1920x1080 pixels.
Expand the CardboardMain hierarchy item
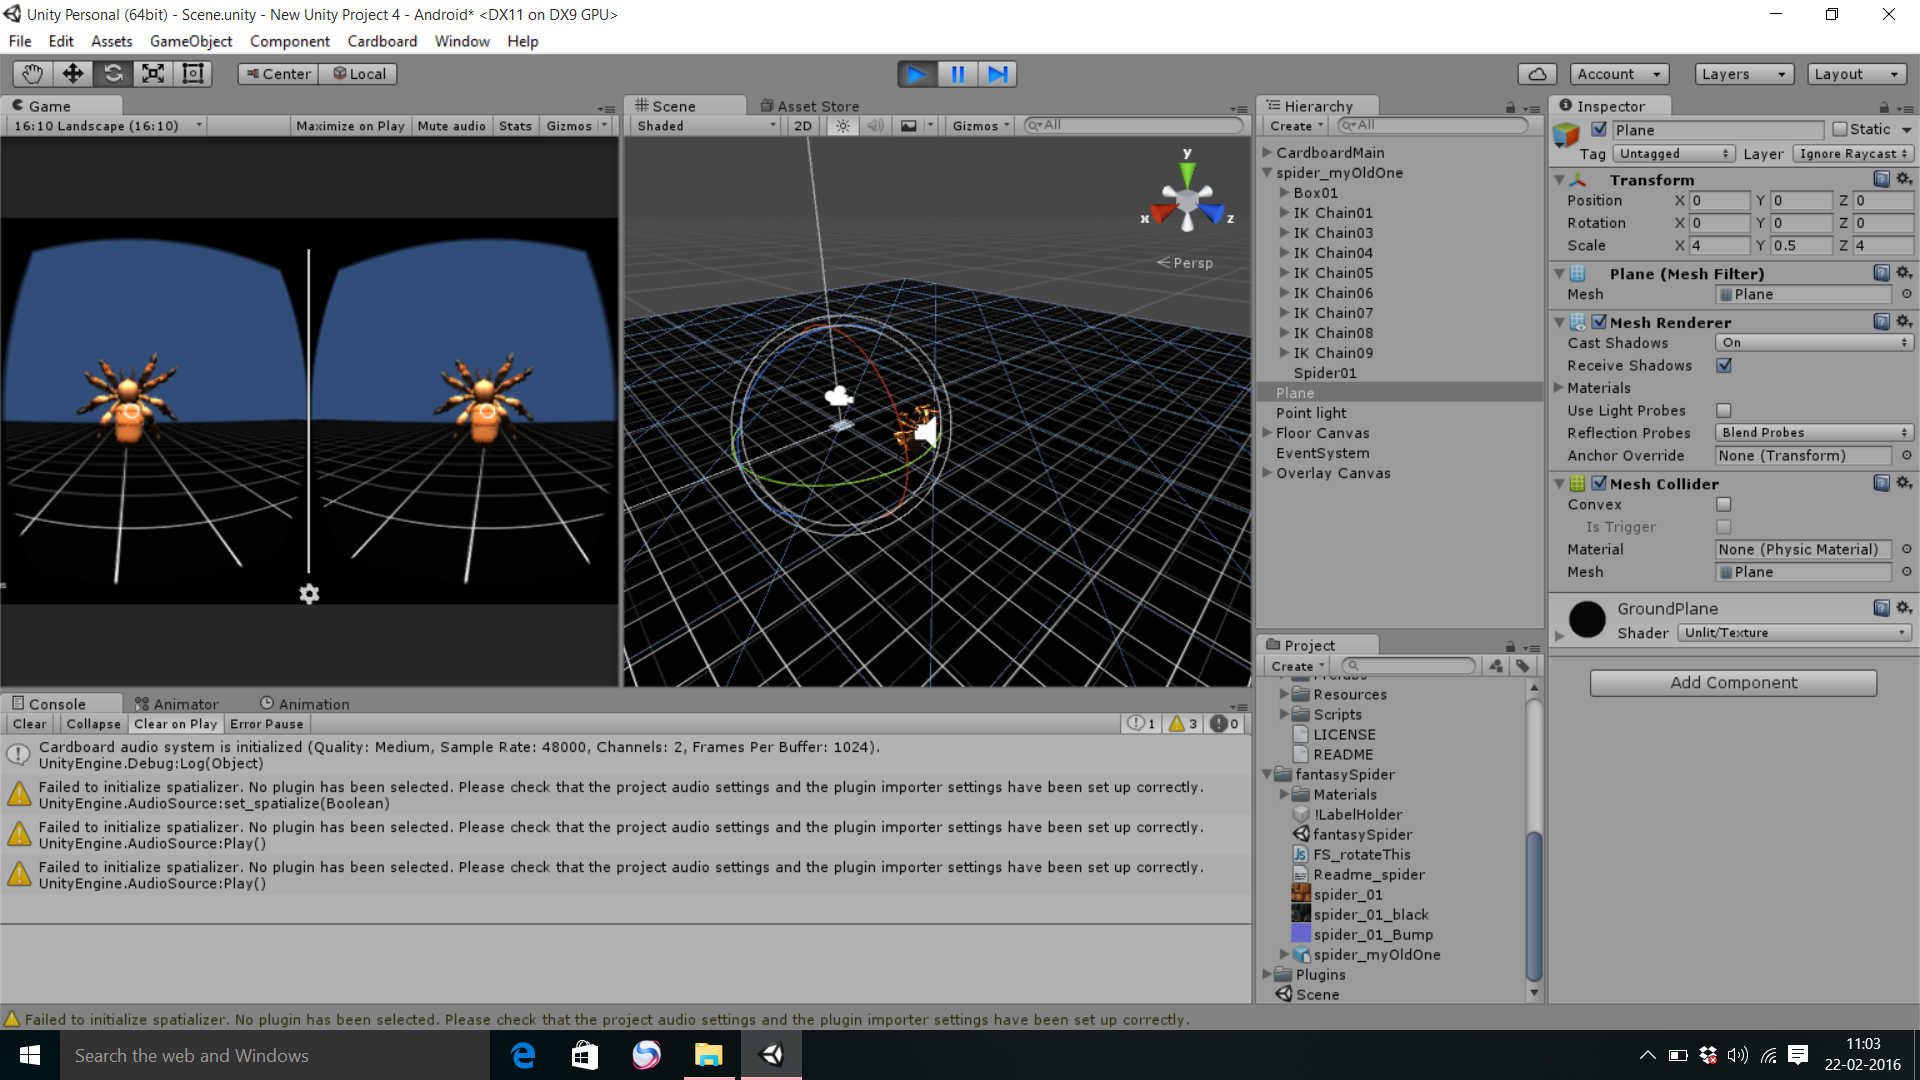pyautogui.click(x=1267, y=153)
